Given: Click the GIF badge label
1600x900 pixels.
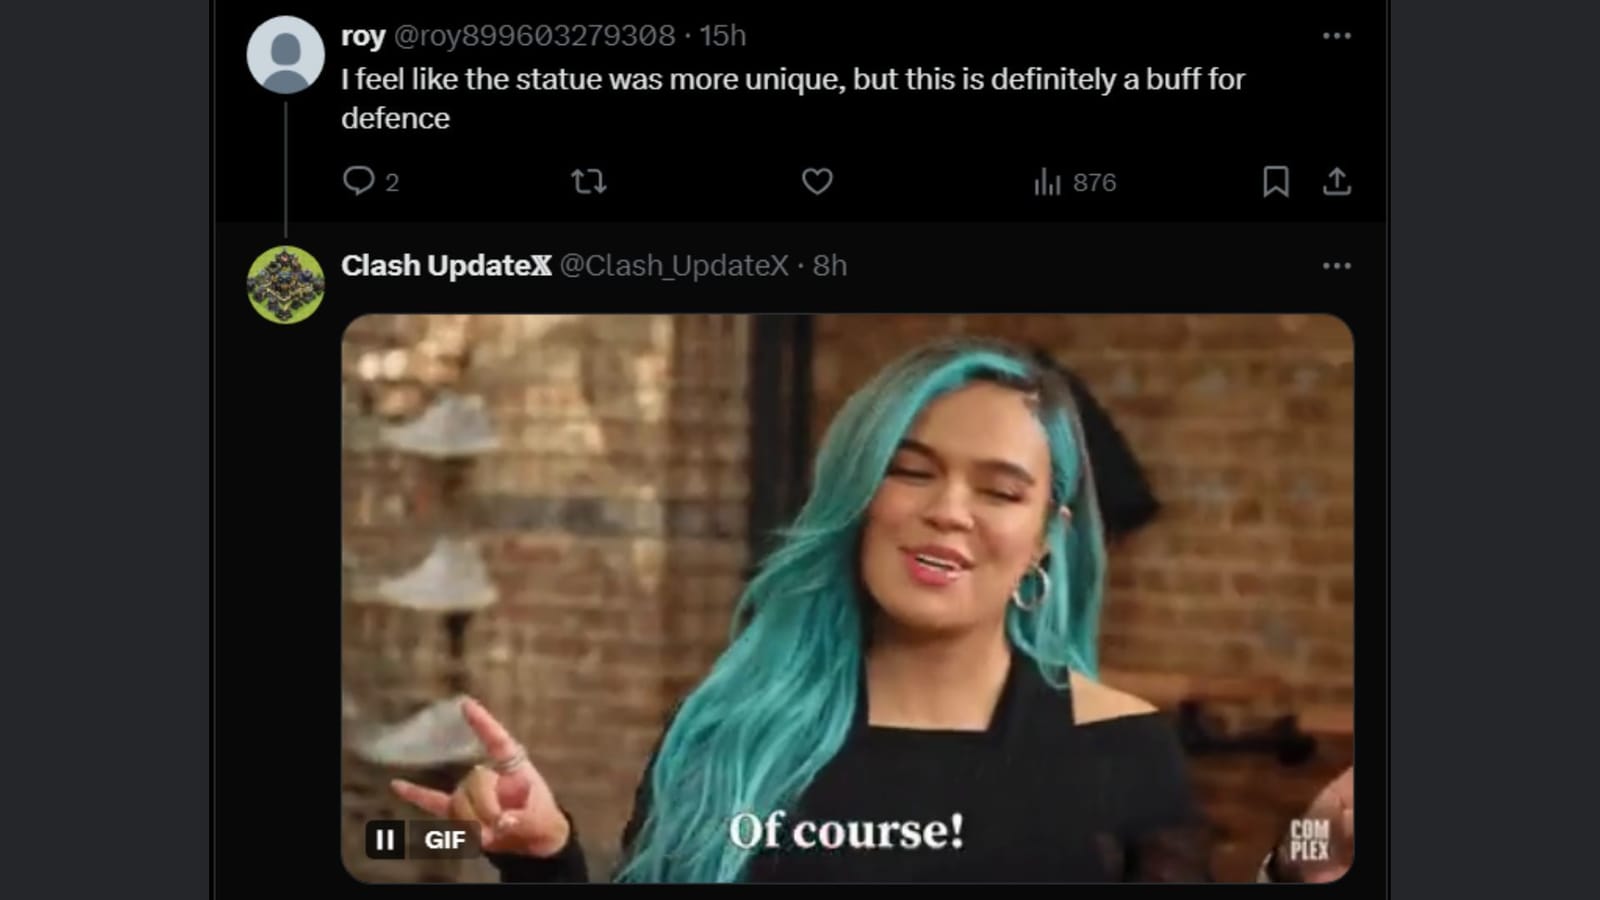Looking at the screenshot, I should (x=445, y=840).
